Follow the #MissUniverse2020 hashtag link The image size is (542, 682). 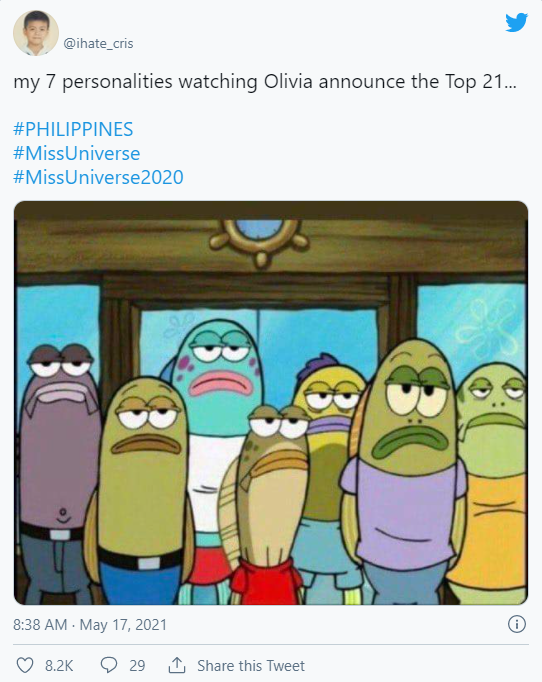pos(98,177)
